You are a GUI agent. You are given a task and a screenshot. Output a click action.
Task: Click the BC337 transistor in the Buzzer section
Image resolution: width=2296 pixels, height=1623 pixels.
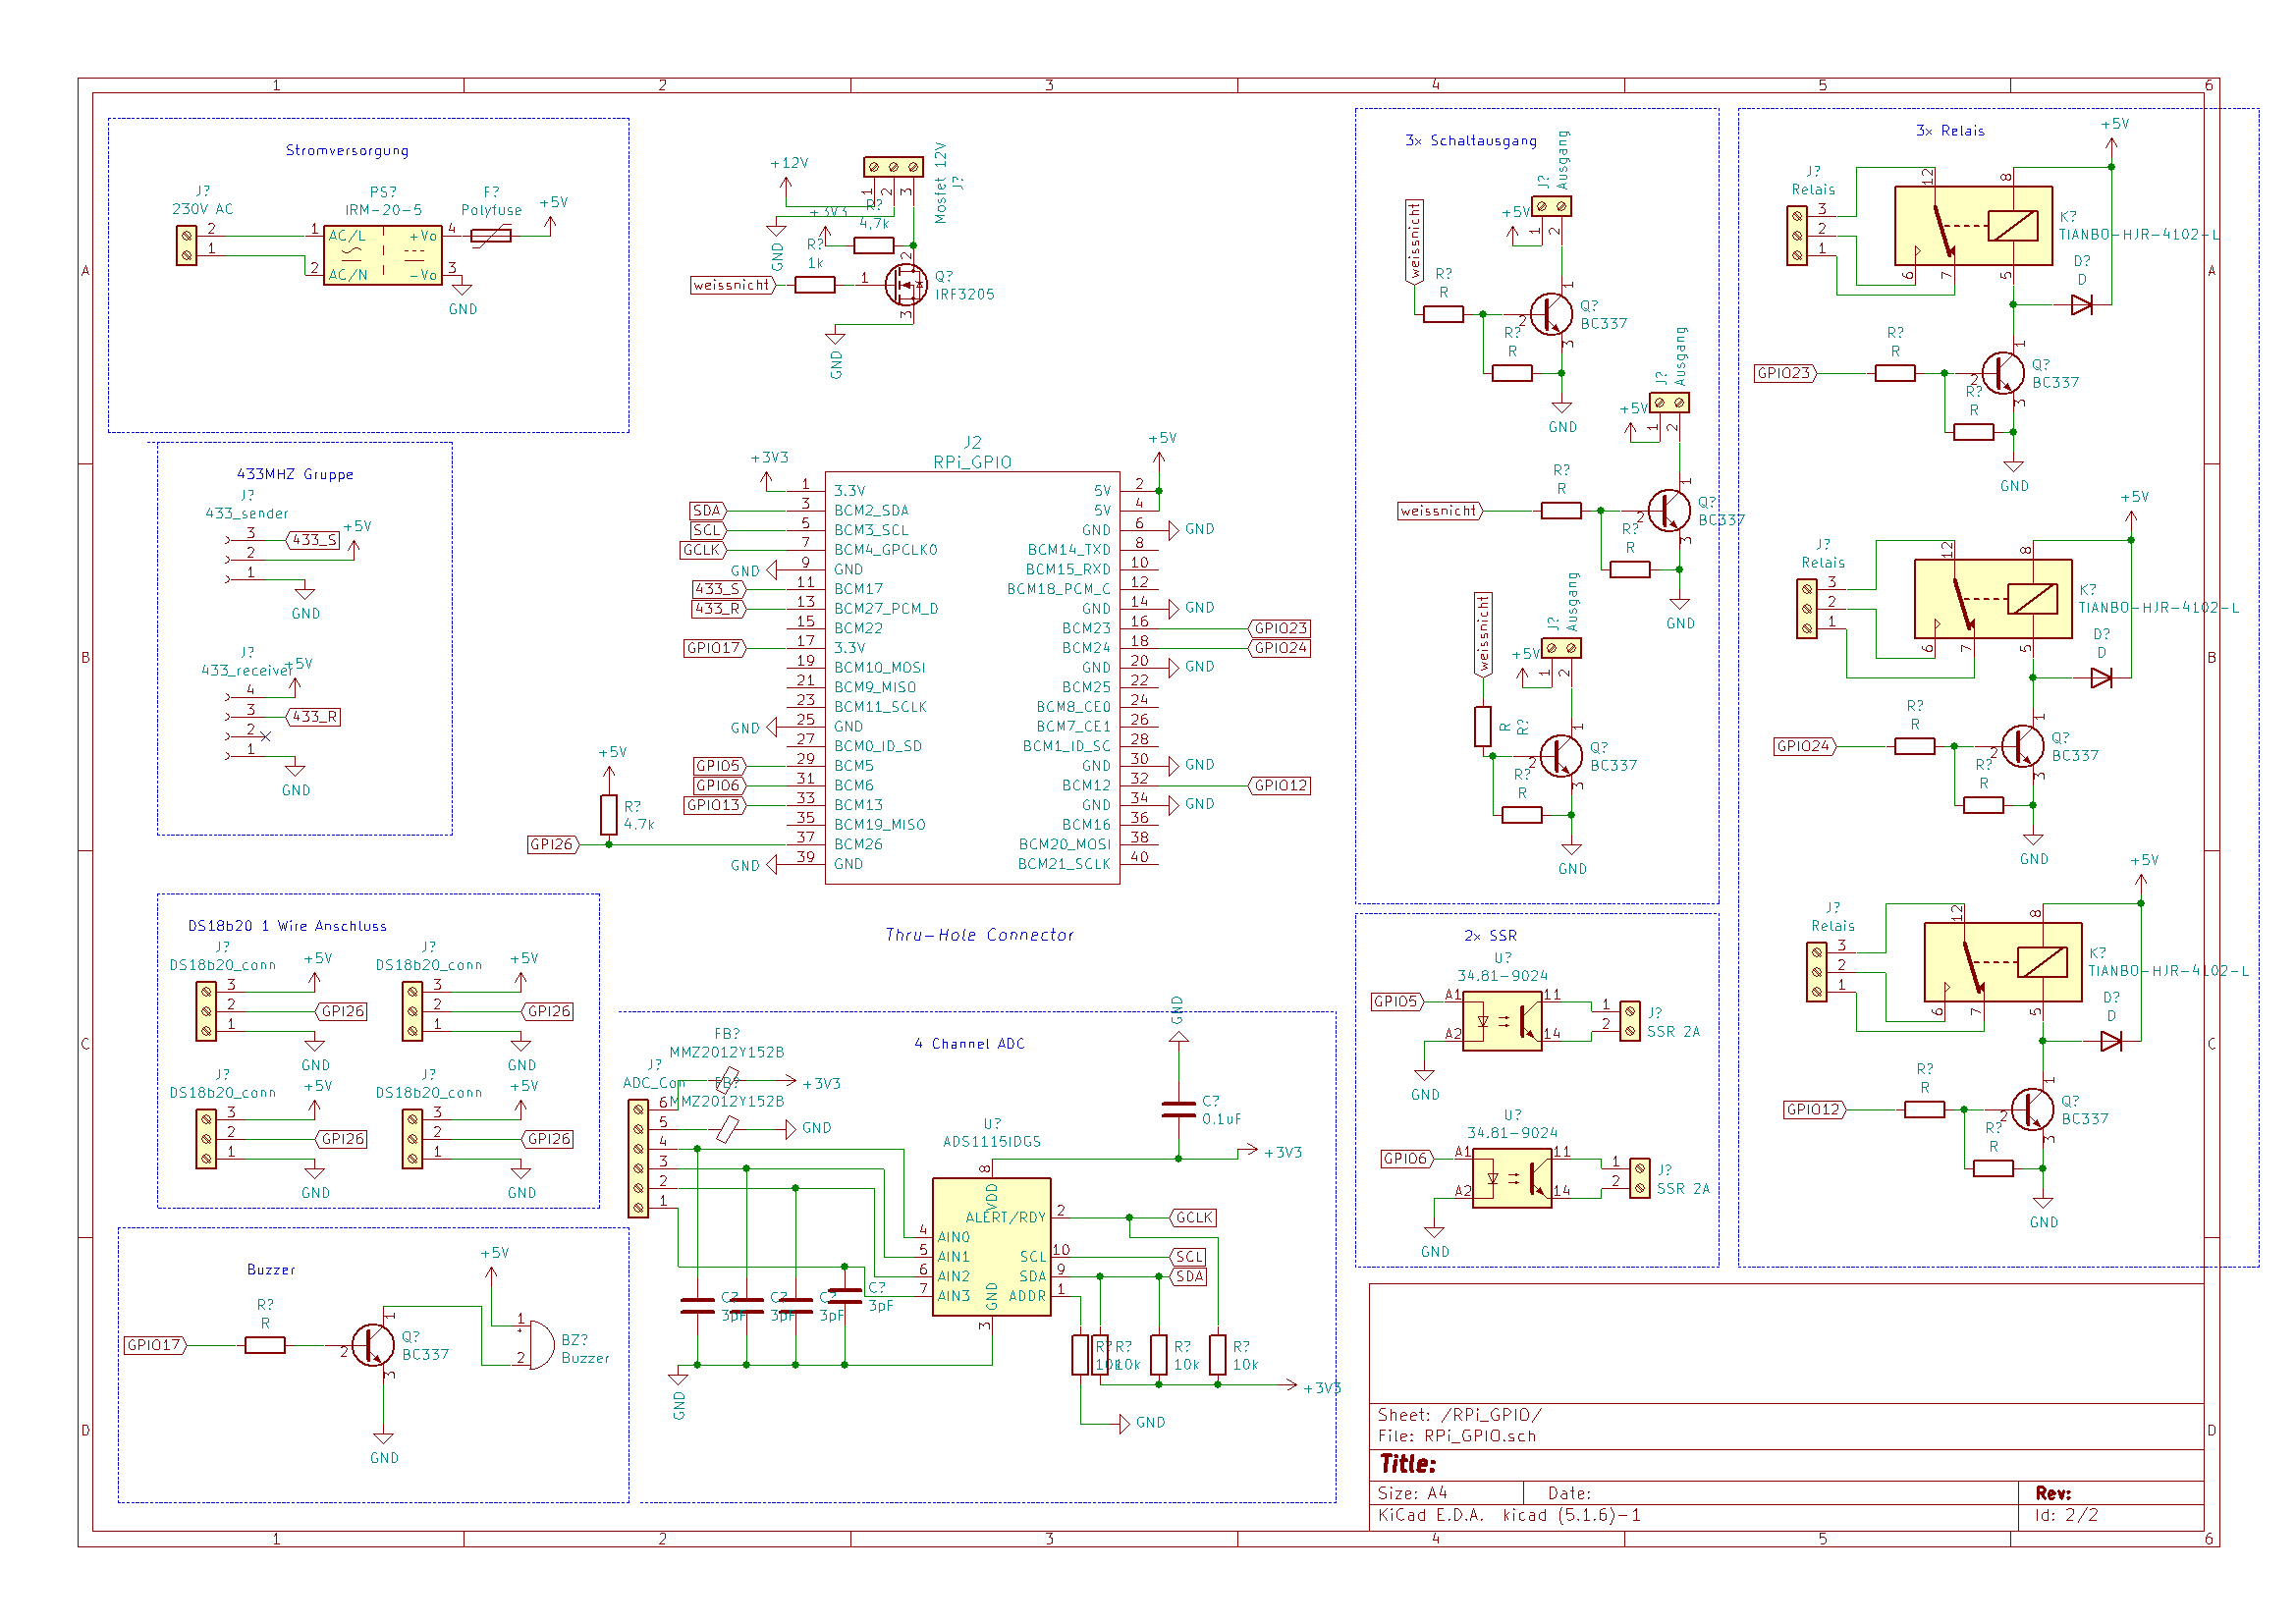(x=374, y=1345)
